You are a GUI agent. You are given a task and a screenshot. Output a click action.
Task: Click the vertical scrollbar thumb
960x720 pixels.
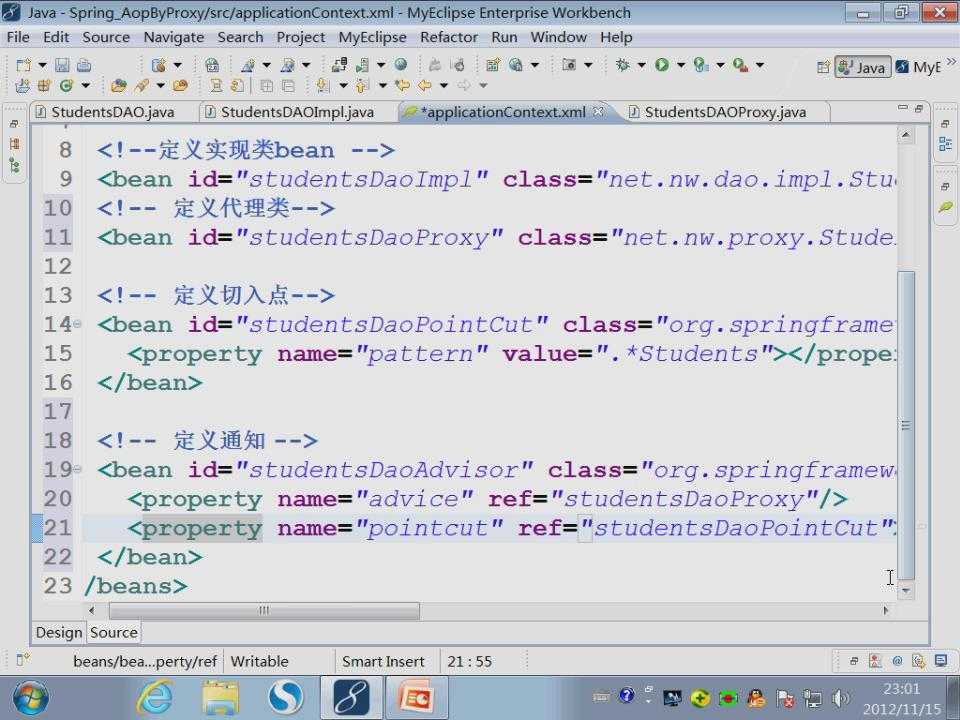(x=906, y=425)
